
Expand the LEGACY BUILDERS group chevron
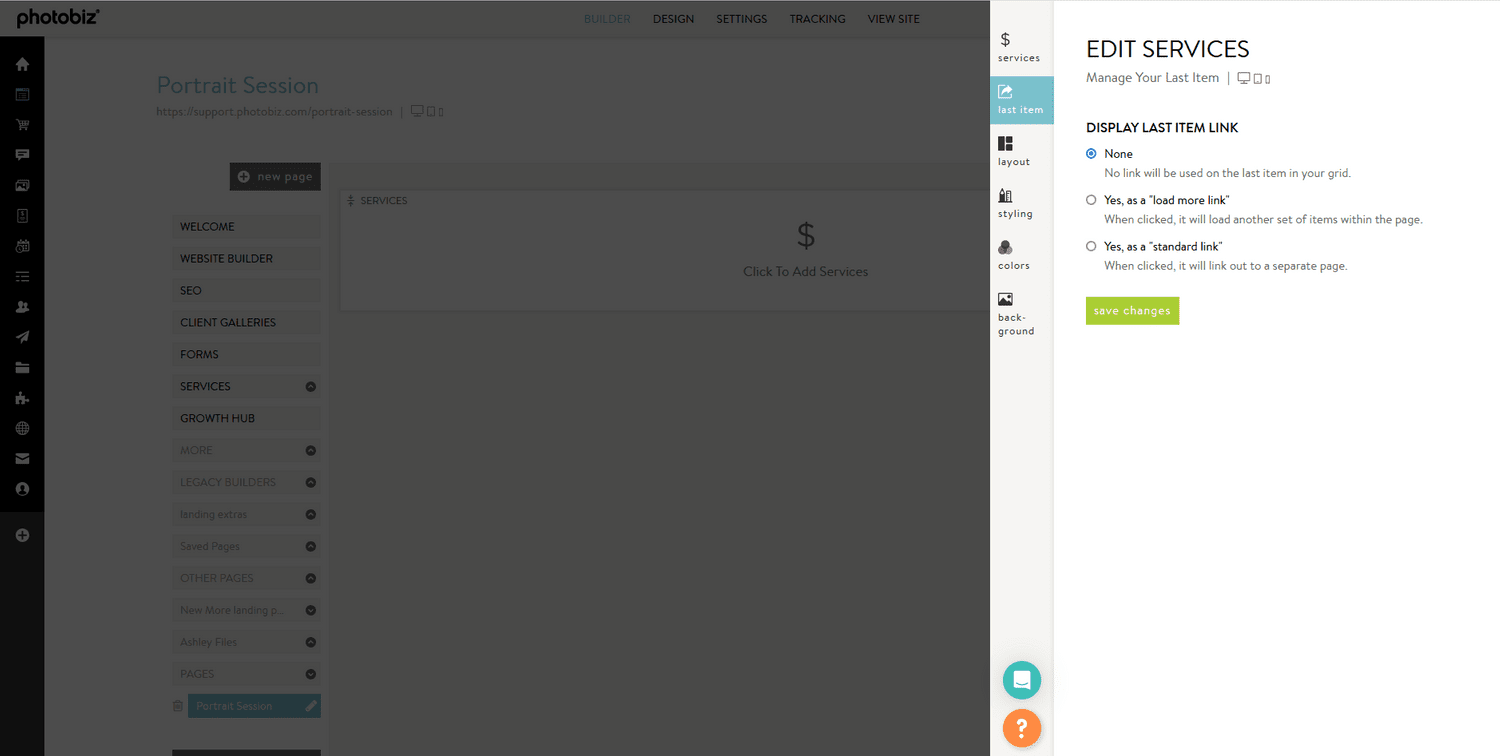[310, 483]
